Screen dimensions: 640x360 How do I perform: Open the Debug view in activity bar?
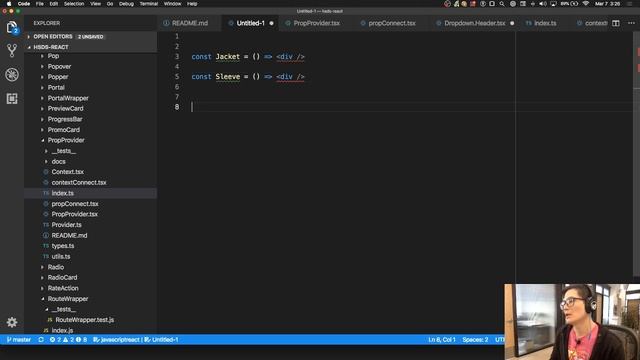[12, 75]
